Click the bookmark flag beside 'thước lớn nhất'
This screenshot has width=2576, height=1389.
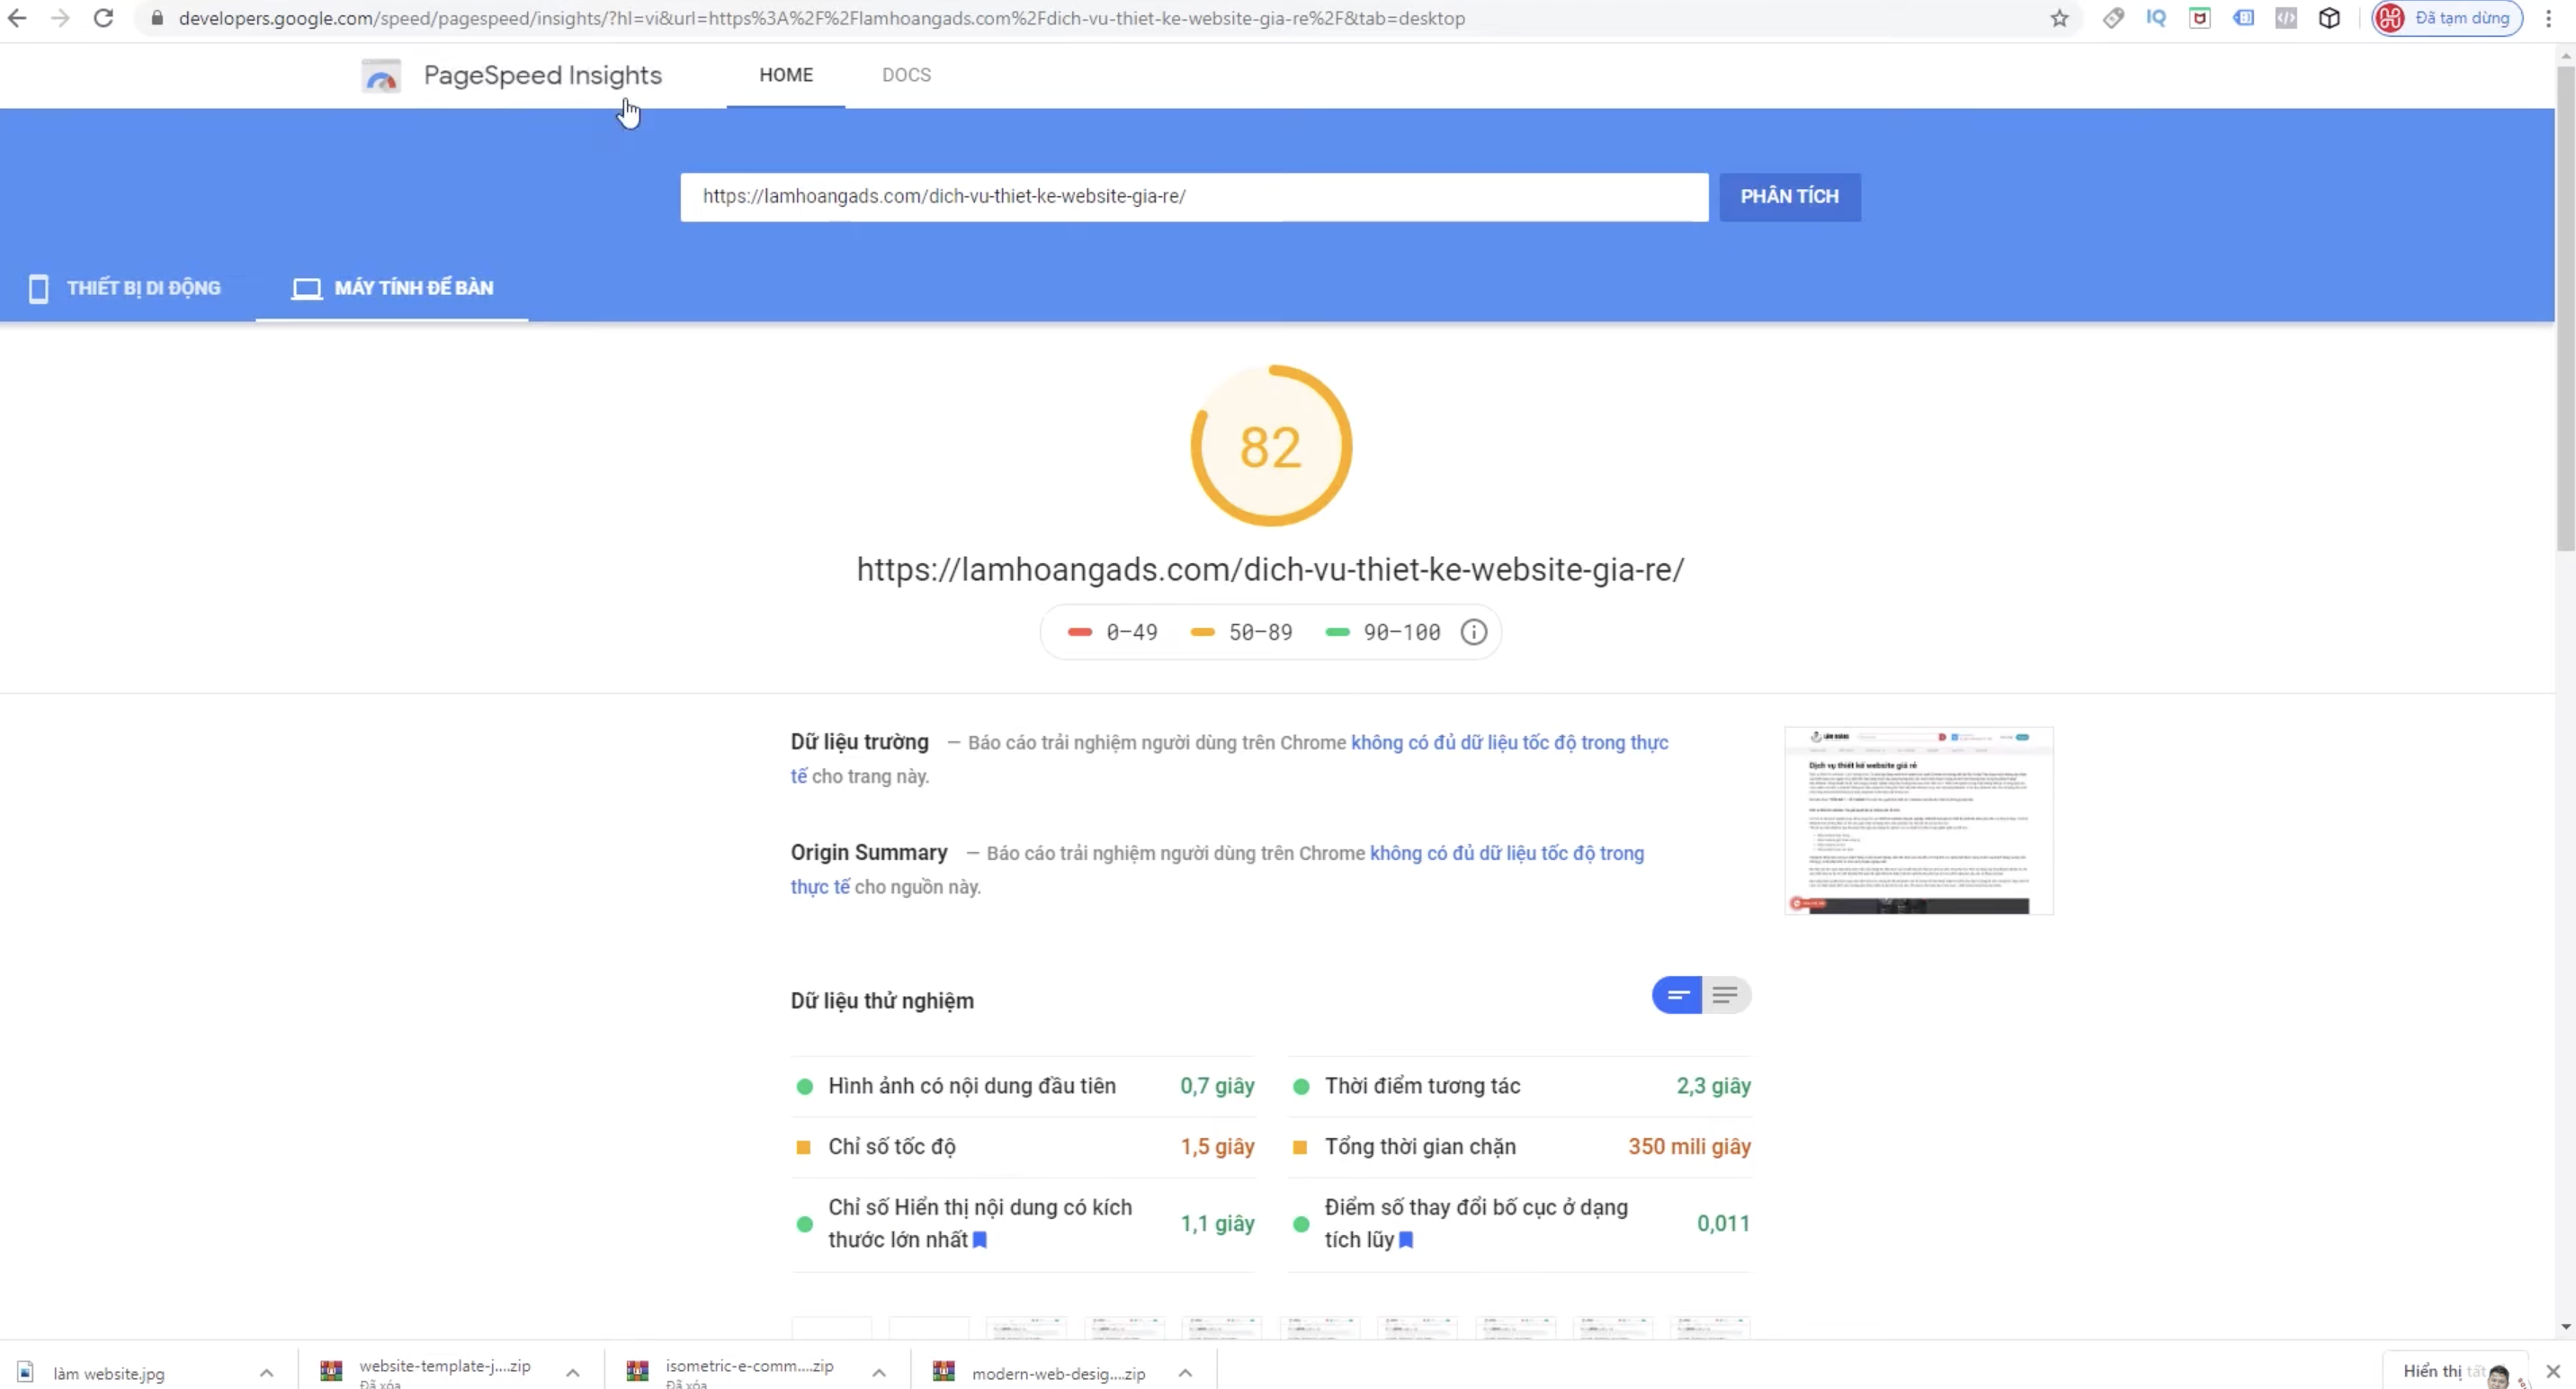coord(980,1240)
